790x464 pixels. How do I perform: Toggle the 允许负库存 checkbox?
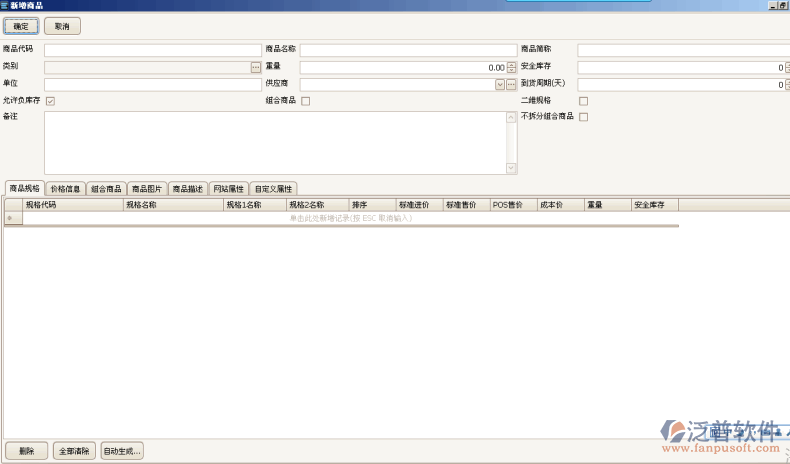coord(50,101)
